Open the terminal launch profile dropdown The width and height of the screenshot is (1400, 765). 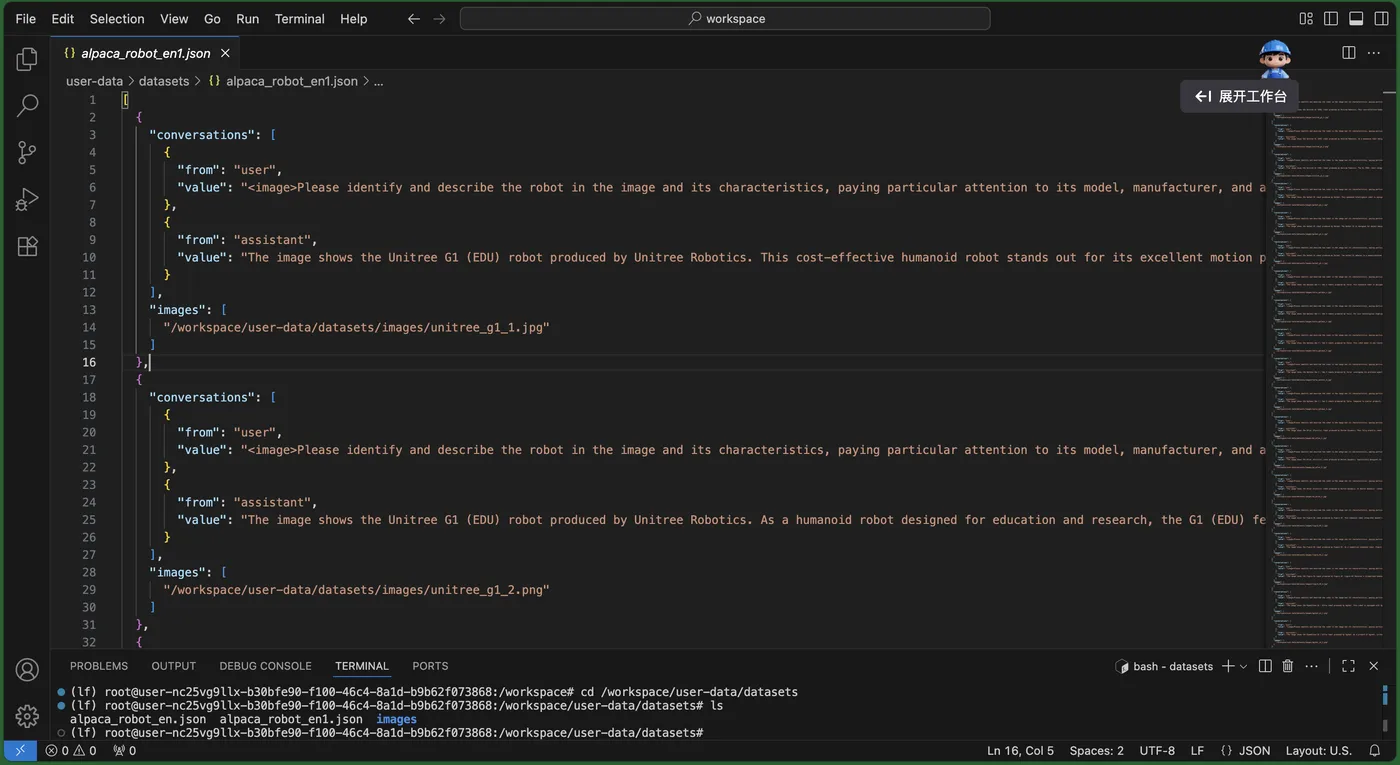coord(1244,666)
